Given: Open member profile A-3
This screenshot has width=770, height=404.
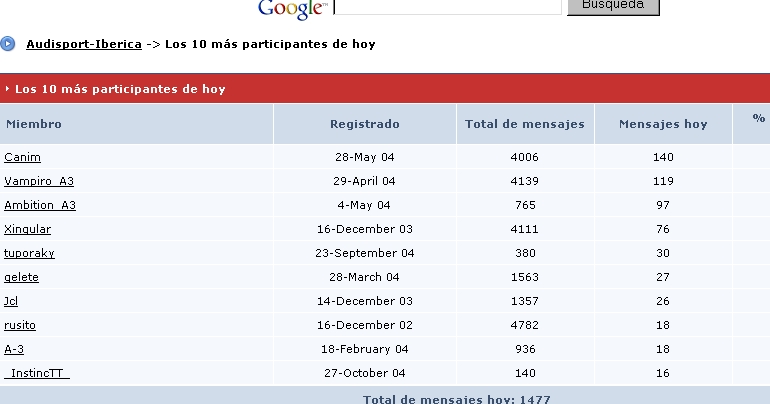Looking at the screenshot, I should 14,349.
